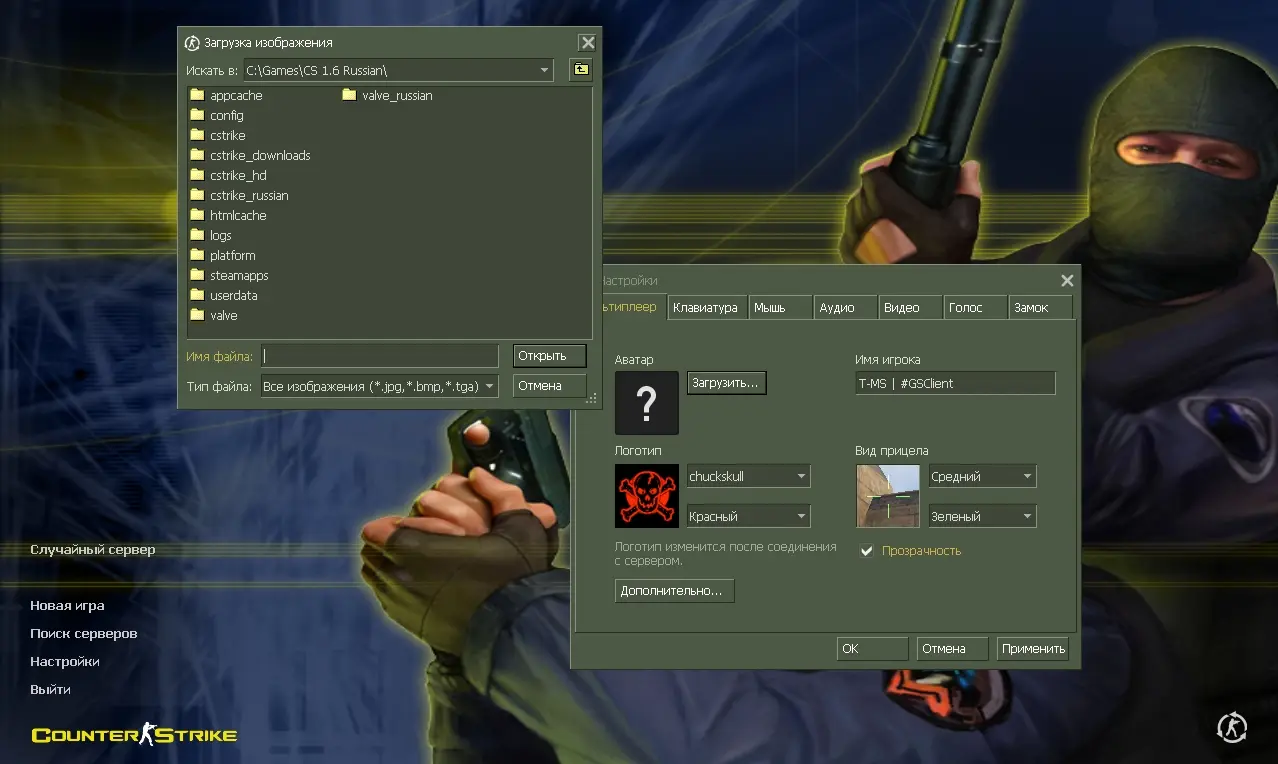This screenshot has width=1278, height=764.
Task: Click the crosshair preview thumbnail
Action: (x=888, y=496)
